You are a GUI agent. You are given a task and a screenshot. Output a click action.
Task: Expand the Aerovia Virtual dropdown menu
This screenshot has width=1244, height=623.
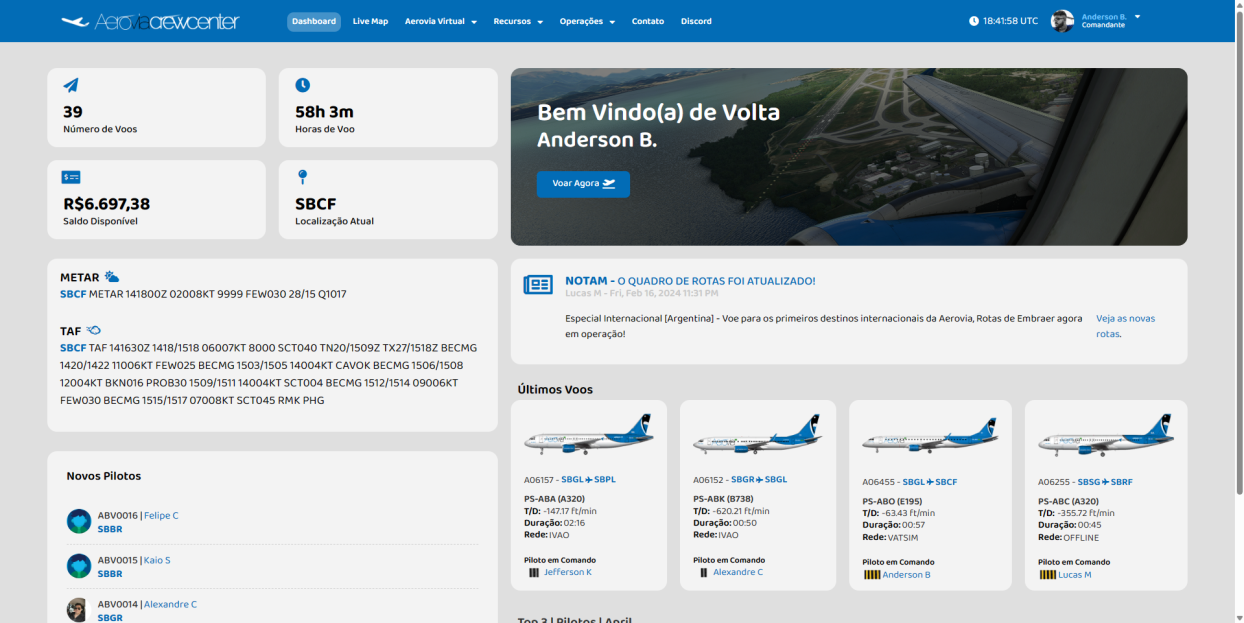pos(440,21)
